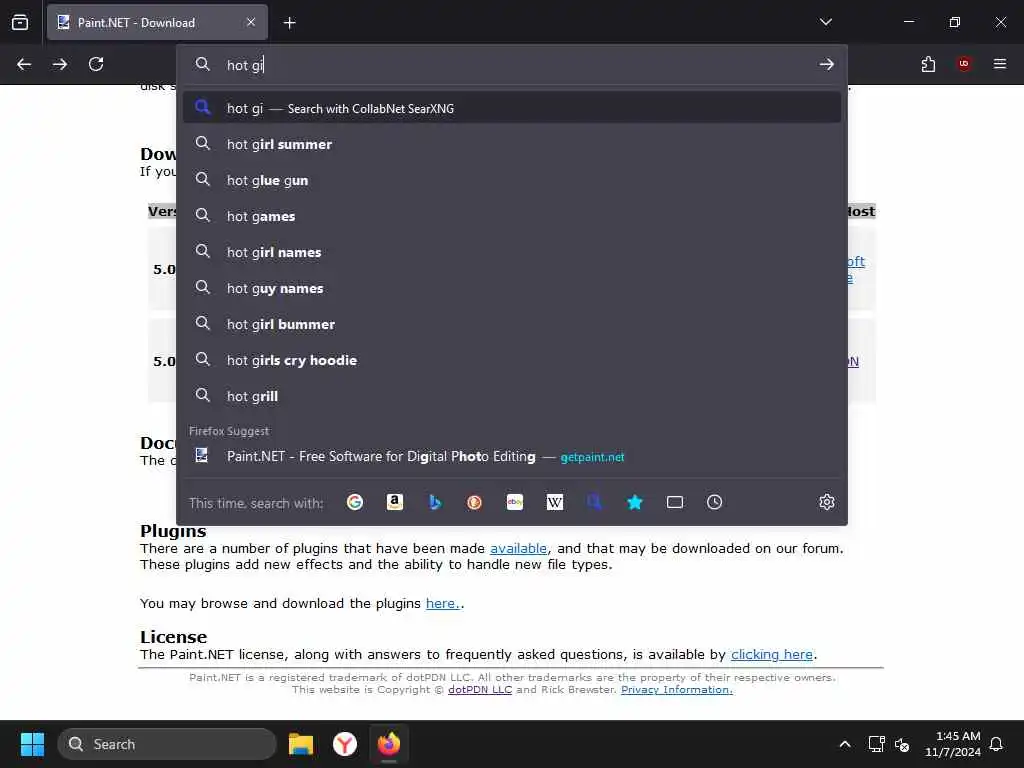1024x768 pixels.
Task: Search bookmarks with star icon
Action: 635,502
